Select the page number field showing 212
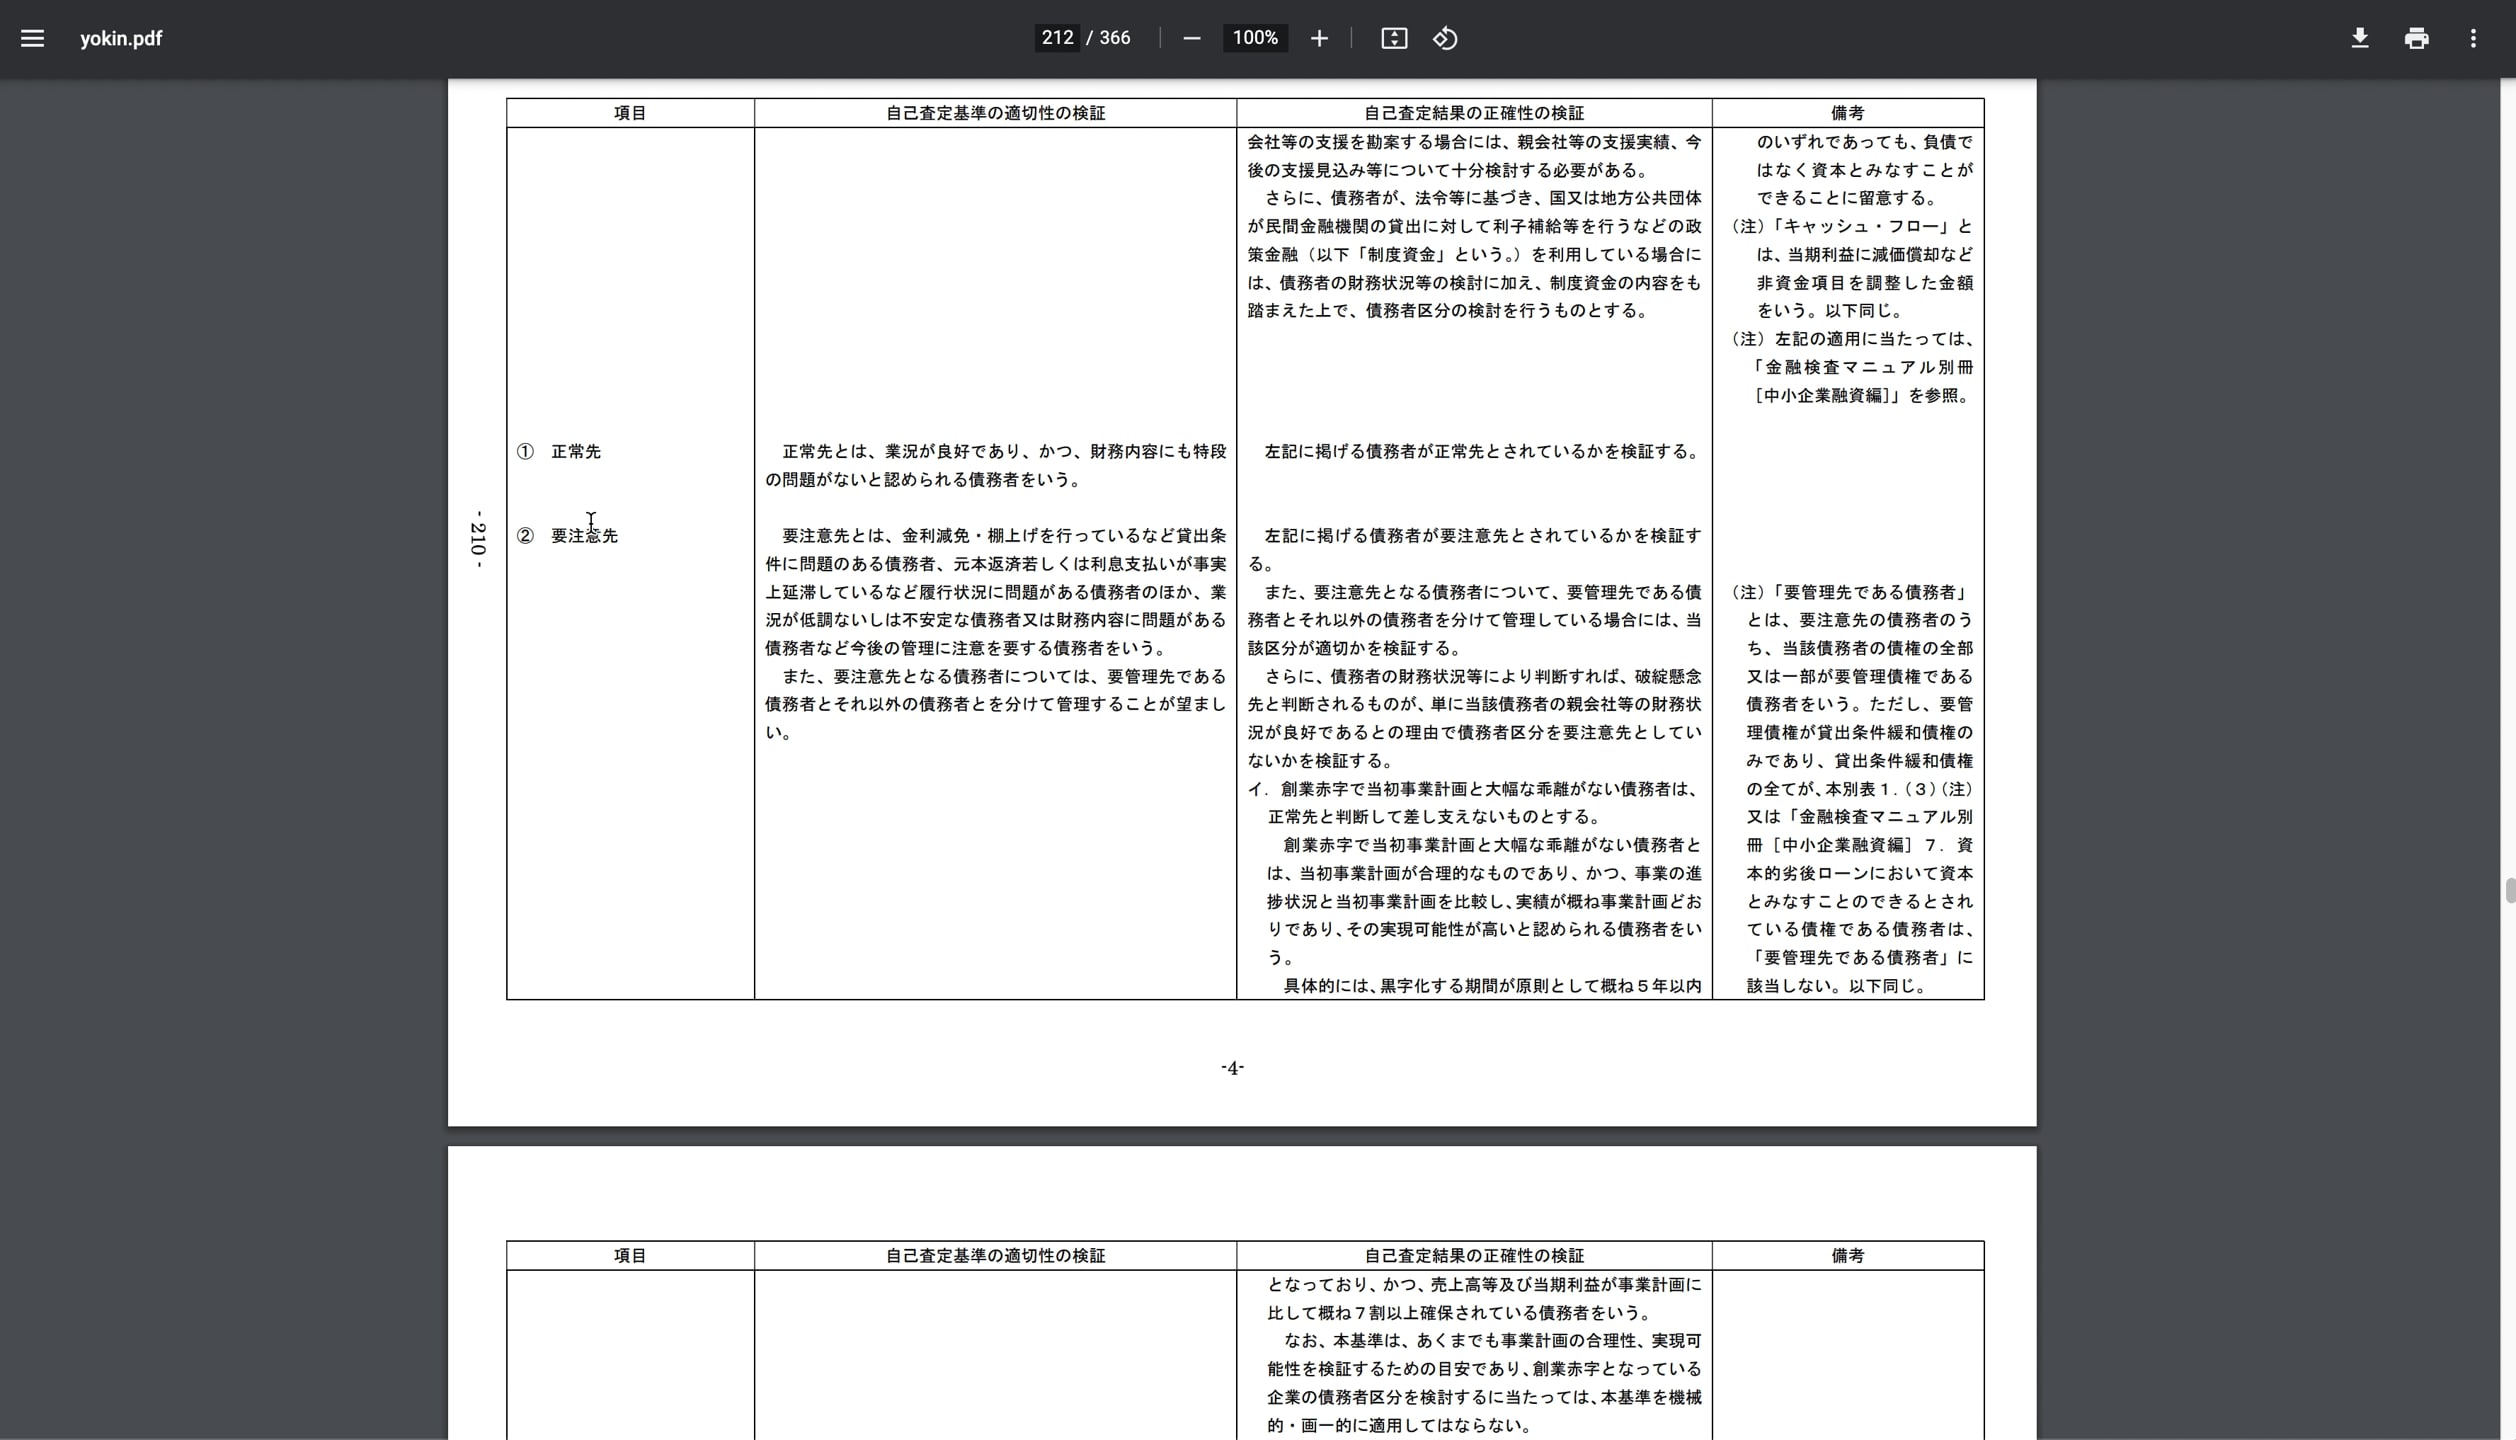Screen dimensions: 2516x1440 (x=1056, y=37)
